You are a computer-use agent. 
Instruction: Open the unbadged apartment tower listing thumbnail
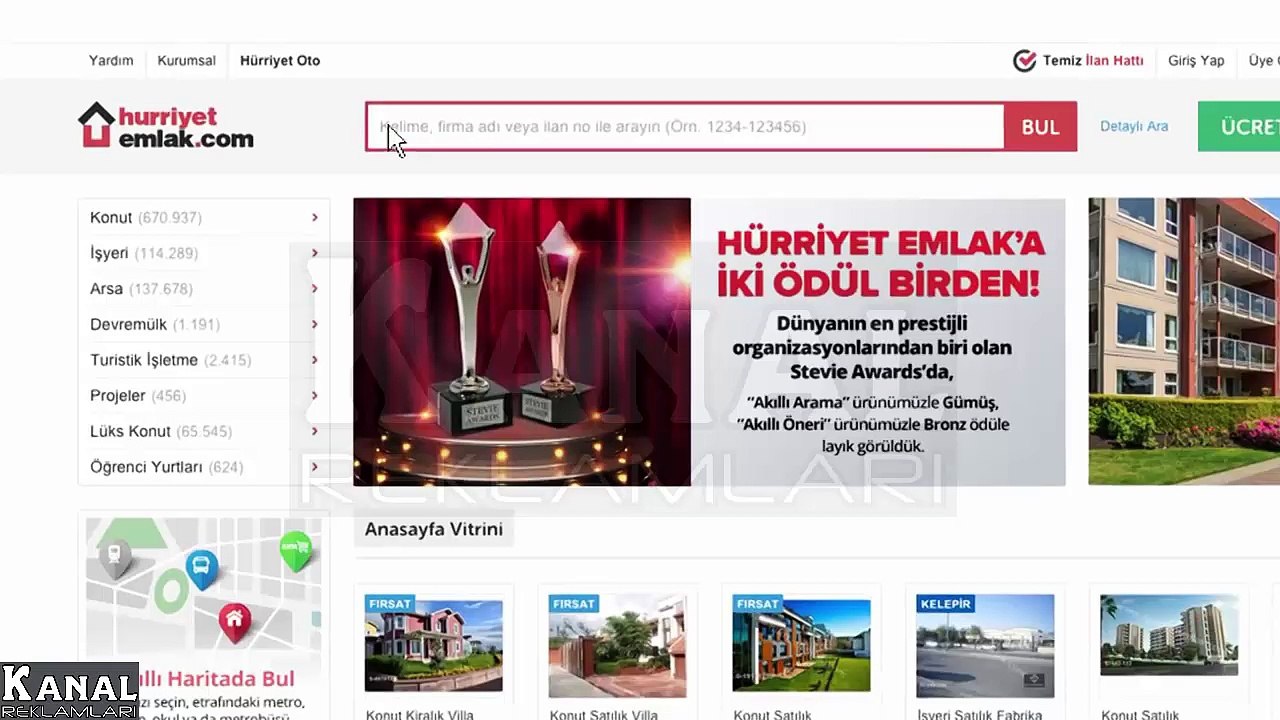pyautogui.click(x=1169, y=635)
